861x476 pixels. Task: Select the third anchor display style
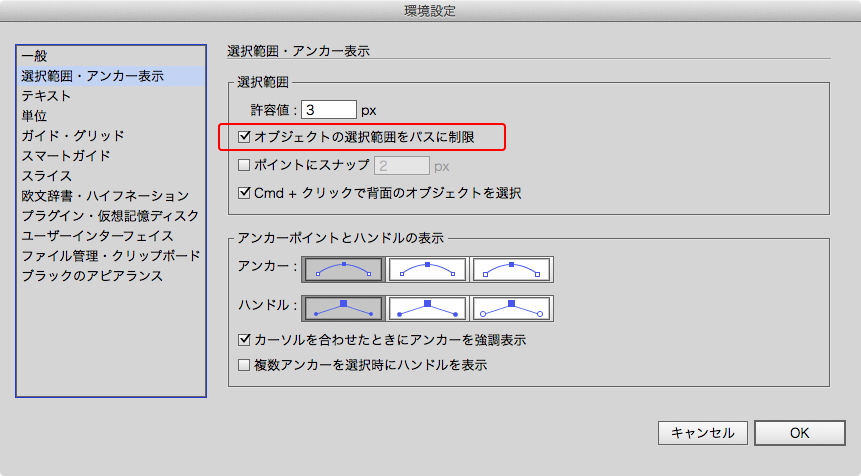click(511, 268)
